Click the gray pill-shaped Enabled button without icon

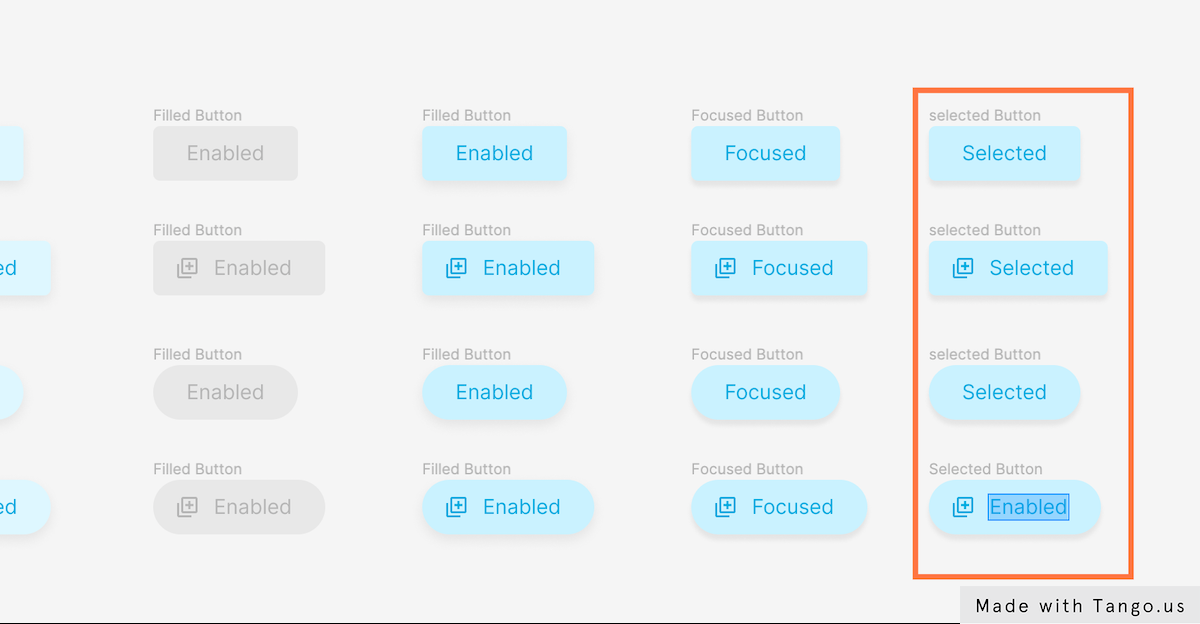225,392
